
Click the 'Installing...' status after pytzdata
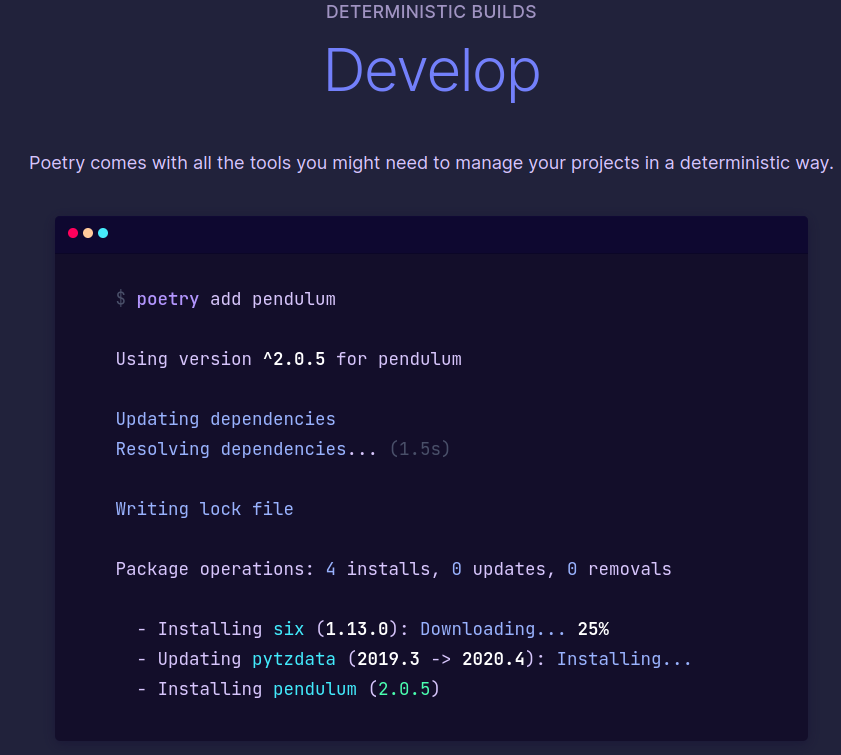[624, 659]
